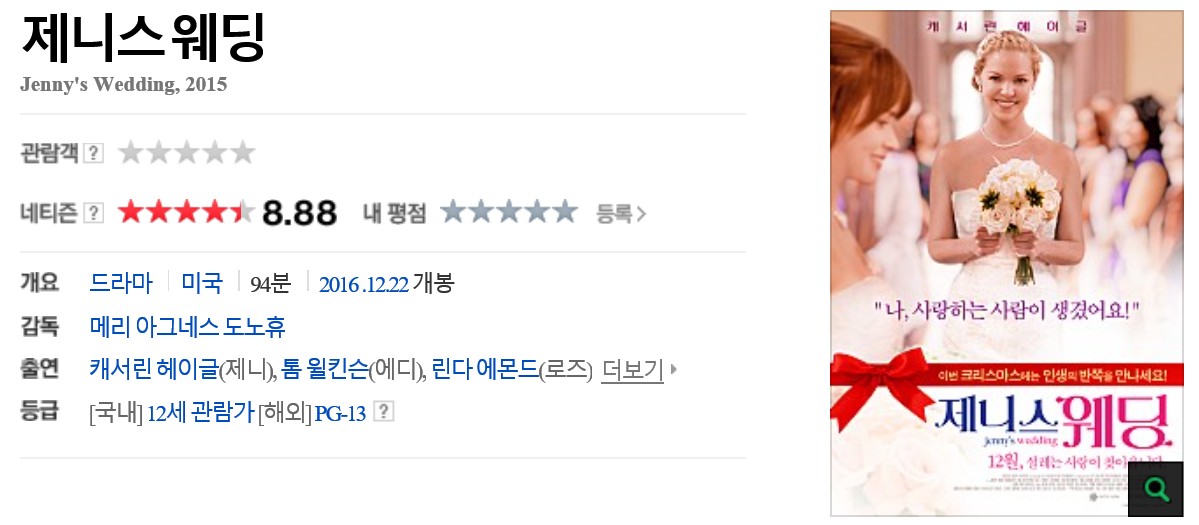Open actor 톰 윌킨슨's page

click(324, 370)
